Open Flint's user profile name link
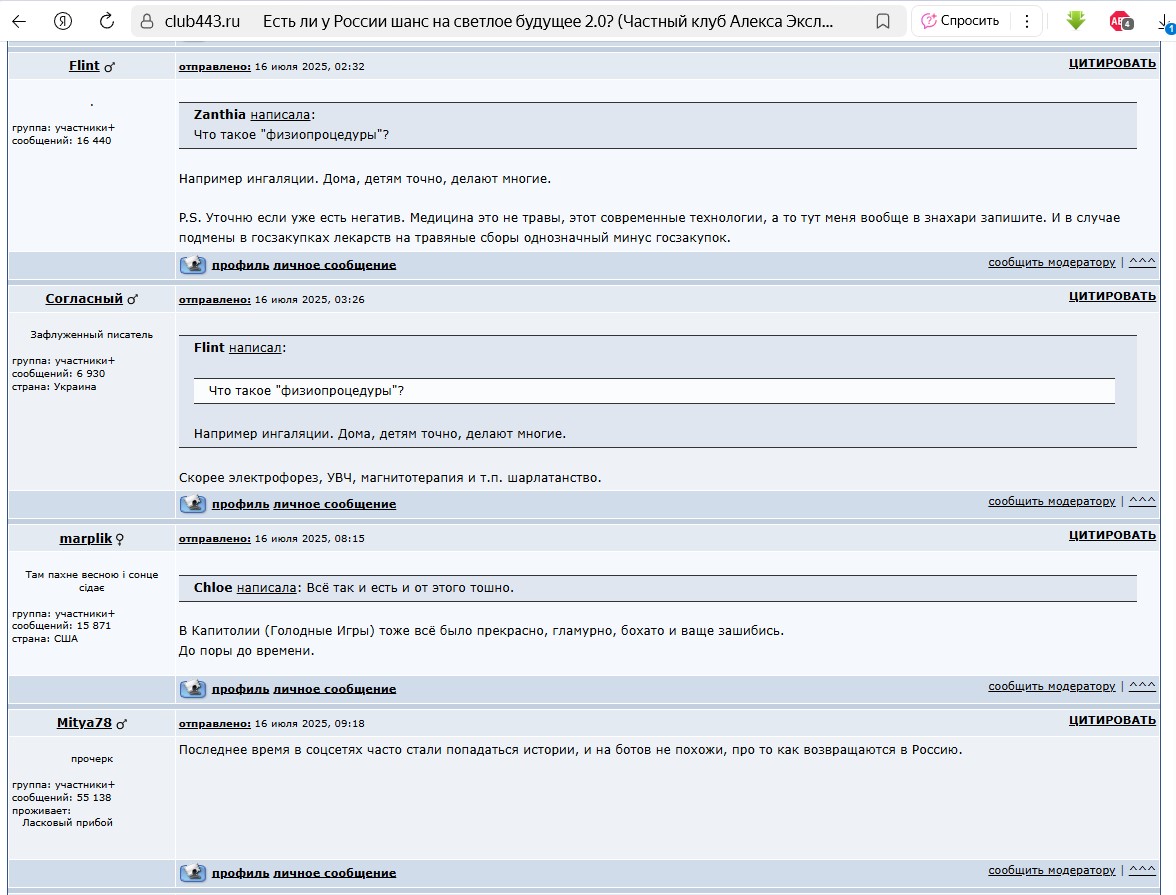Image resolution: width=1176 pixels, height=895 pixels. (84, 65)
